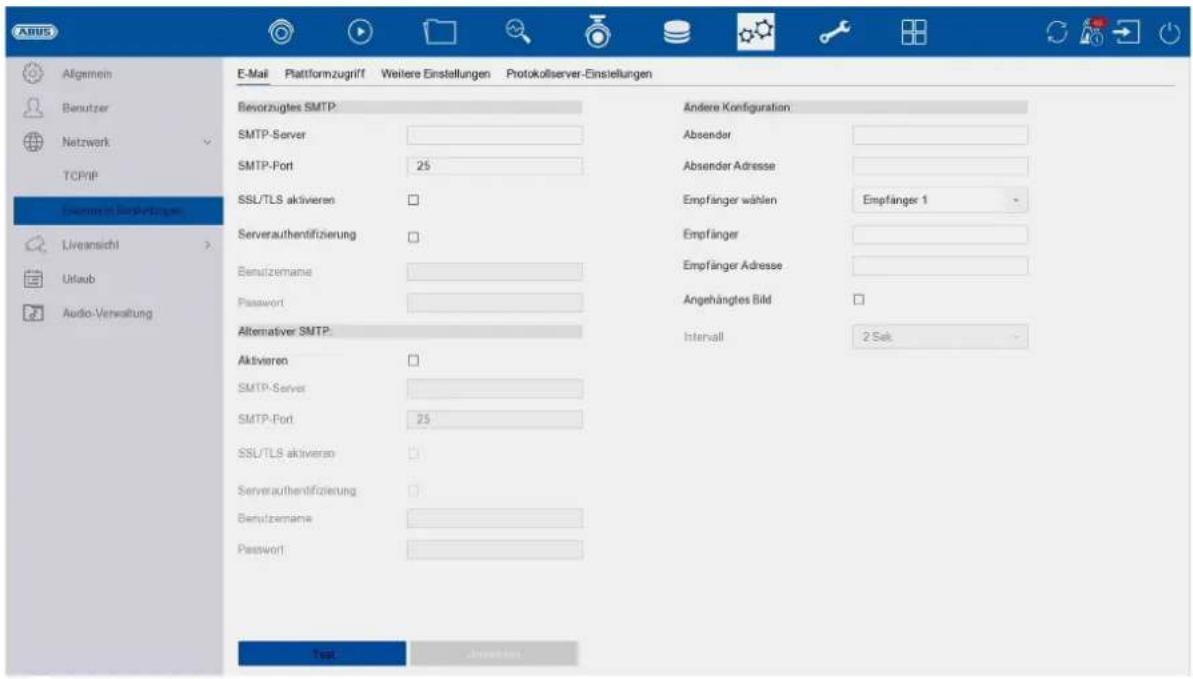1193x679 pixels.
Task: Open the Protokollserver-Einstellungen tab
Action: point(579,74)
